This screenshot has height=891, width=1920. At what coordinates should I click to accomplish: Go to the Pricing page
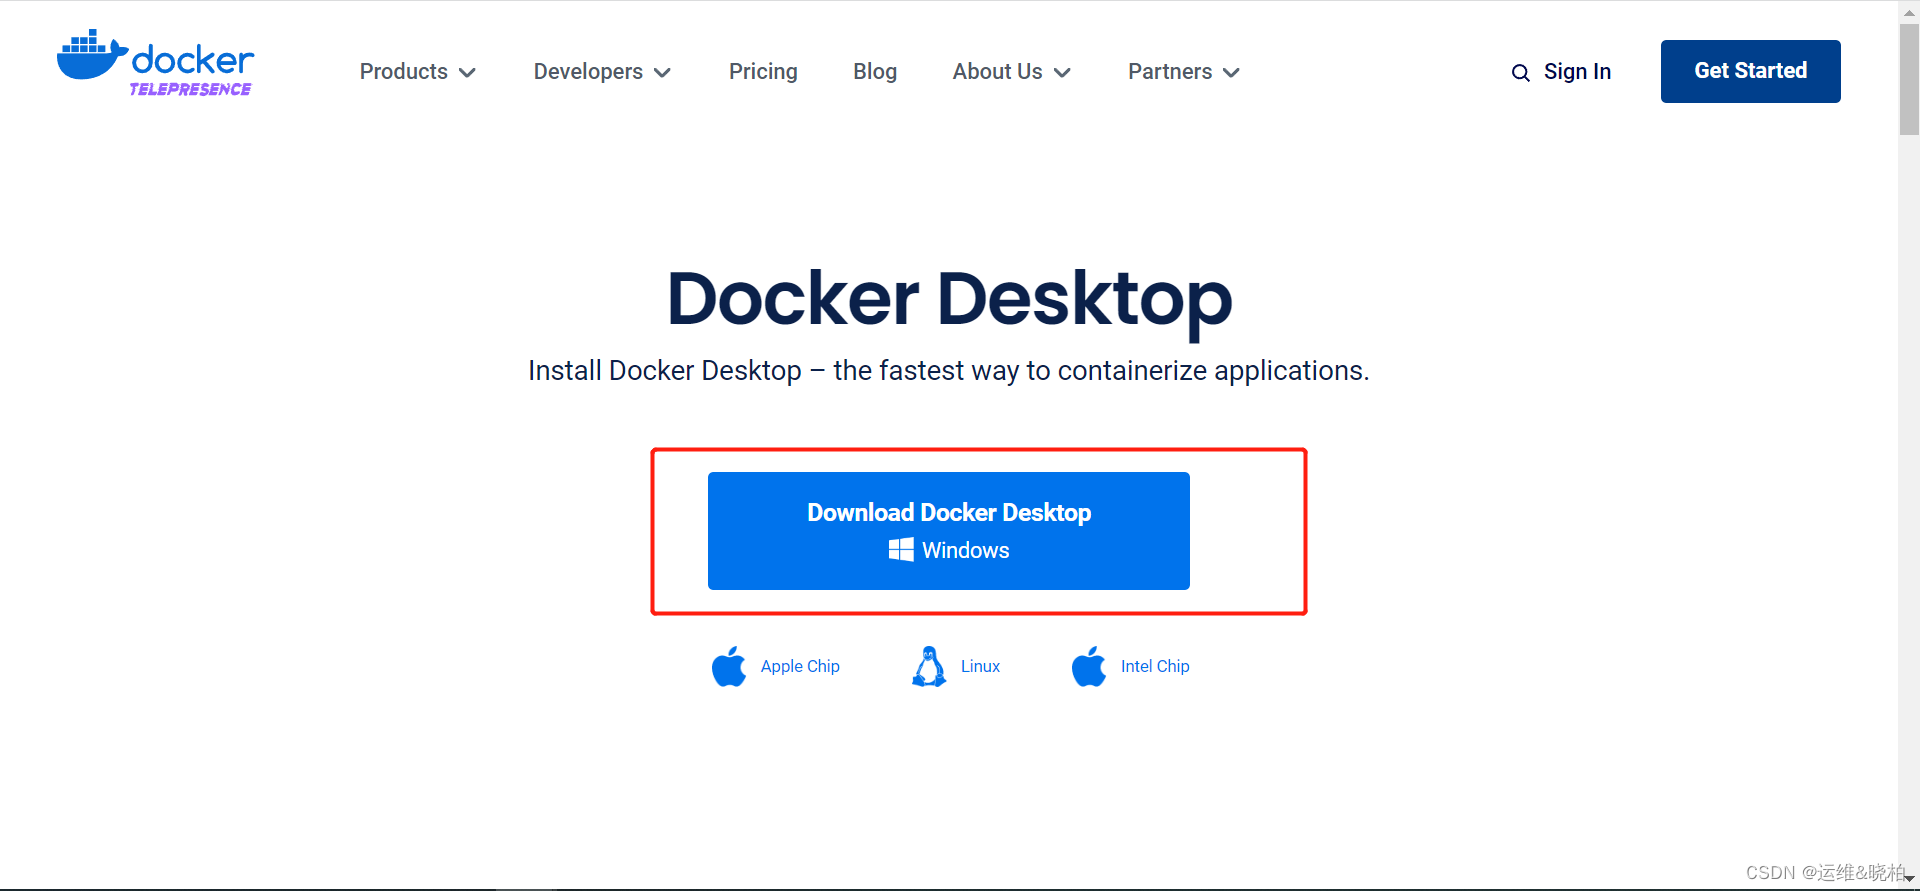[763, 72]
